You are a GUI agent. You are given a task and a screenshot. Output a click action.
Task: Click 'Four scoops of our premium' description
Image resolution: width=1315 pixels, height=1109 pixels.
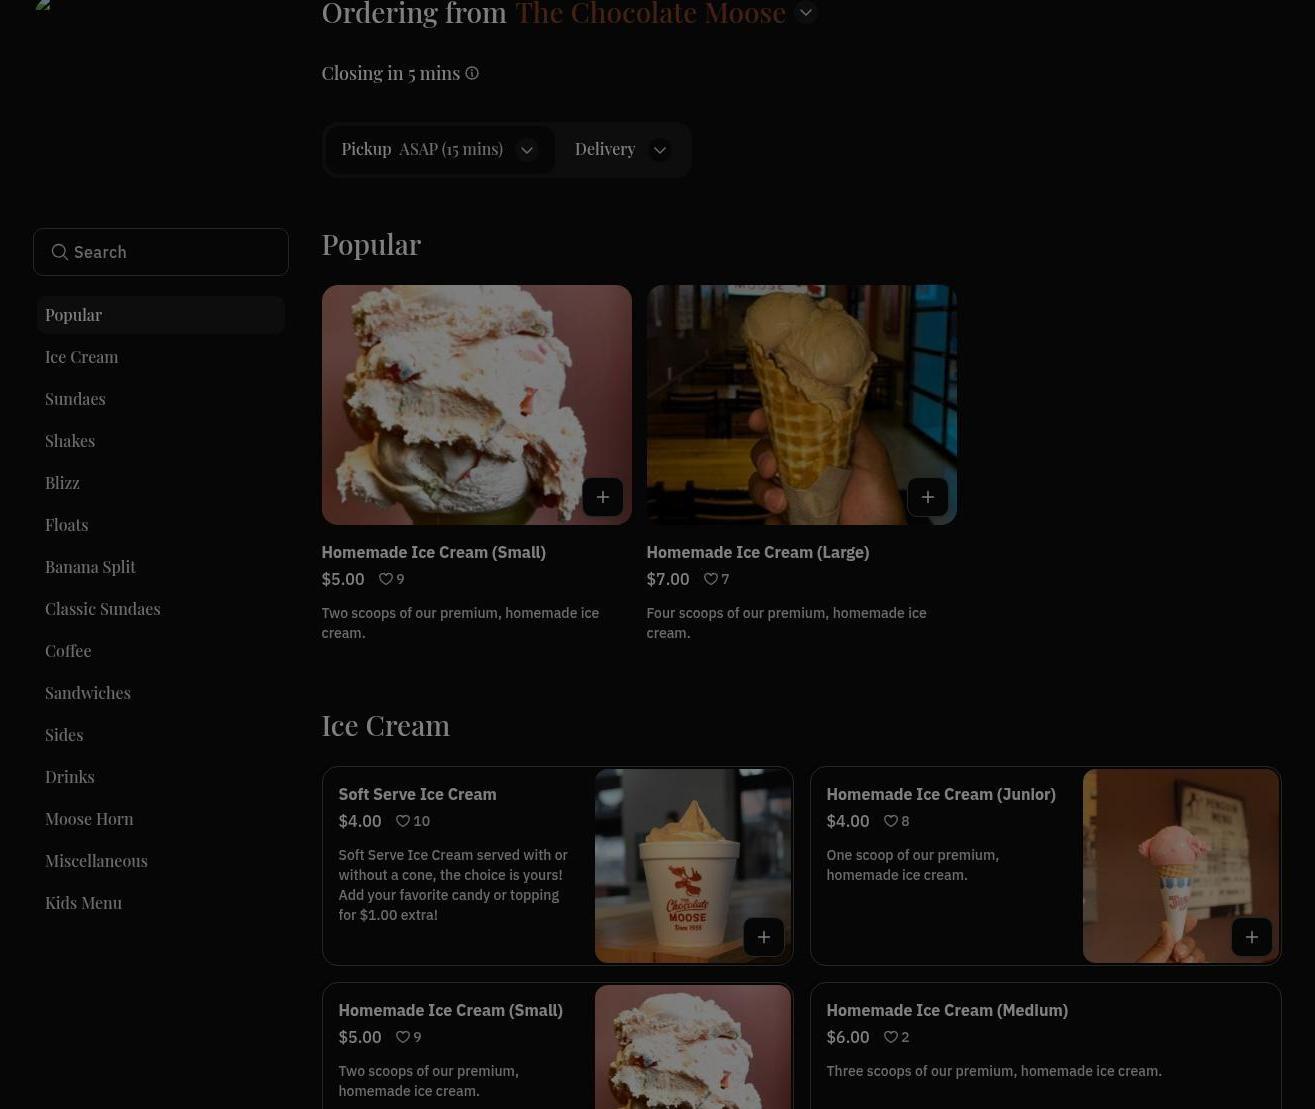click(x=786, y=623)
